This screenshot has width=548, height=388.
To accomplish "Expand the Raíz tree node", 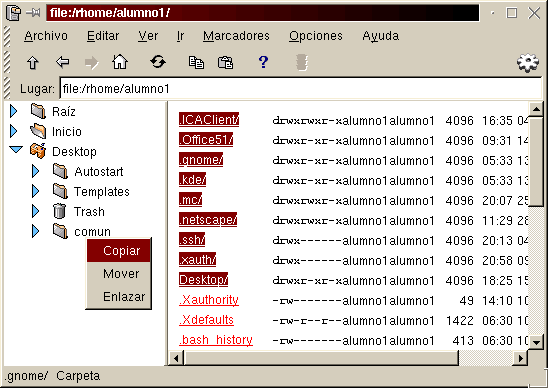I will tap(14, 111).
